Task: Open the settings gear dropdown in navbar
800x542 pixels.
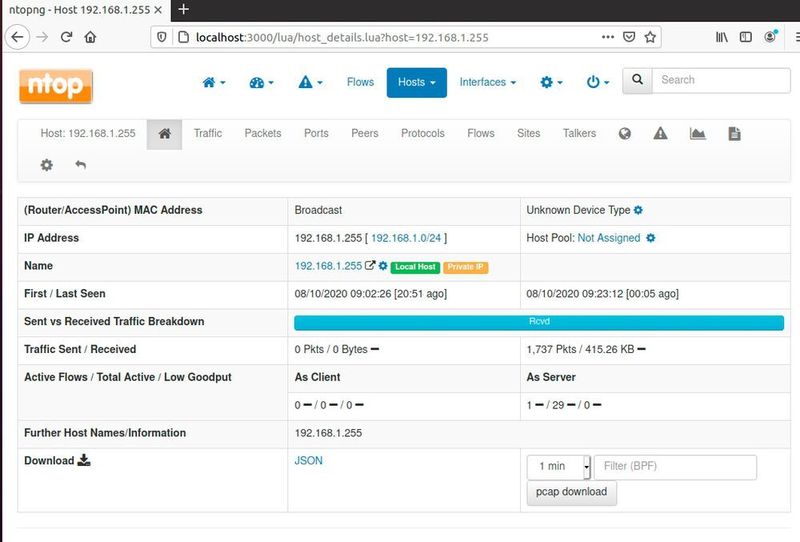Action: [x=551, y=82]
